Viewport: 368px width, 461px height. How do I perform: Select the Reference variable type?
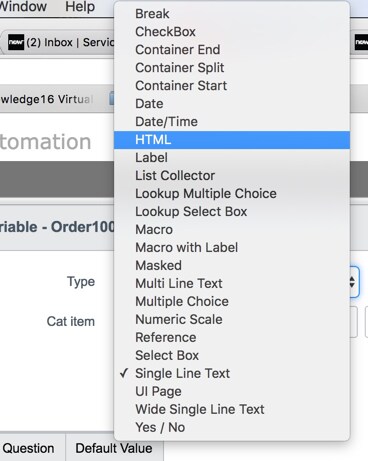(x=232, y=338)
